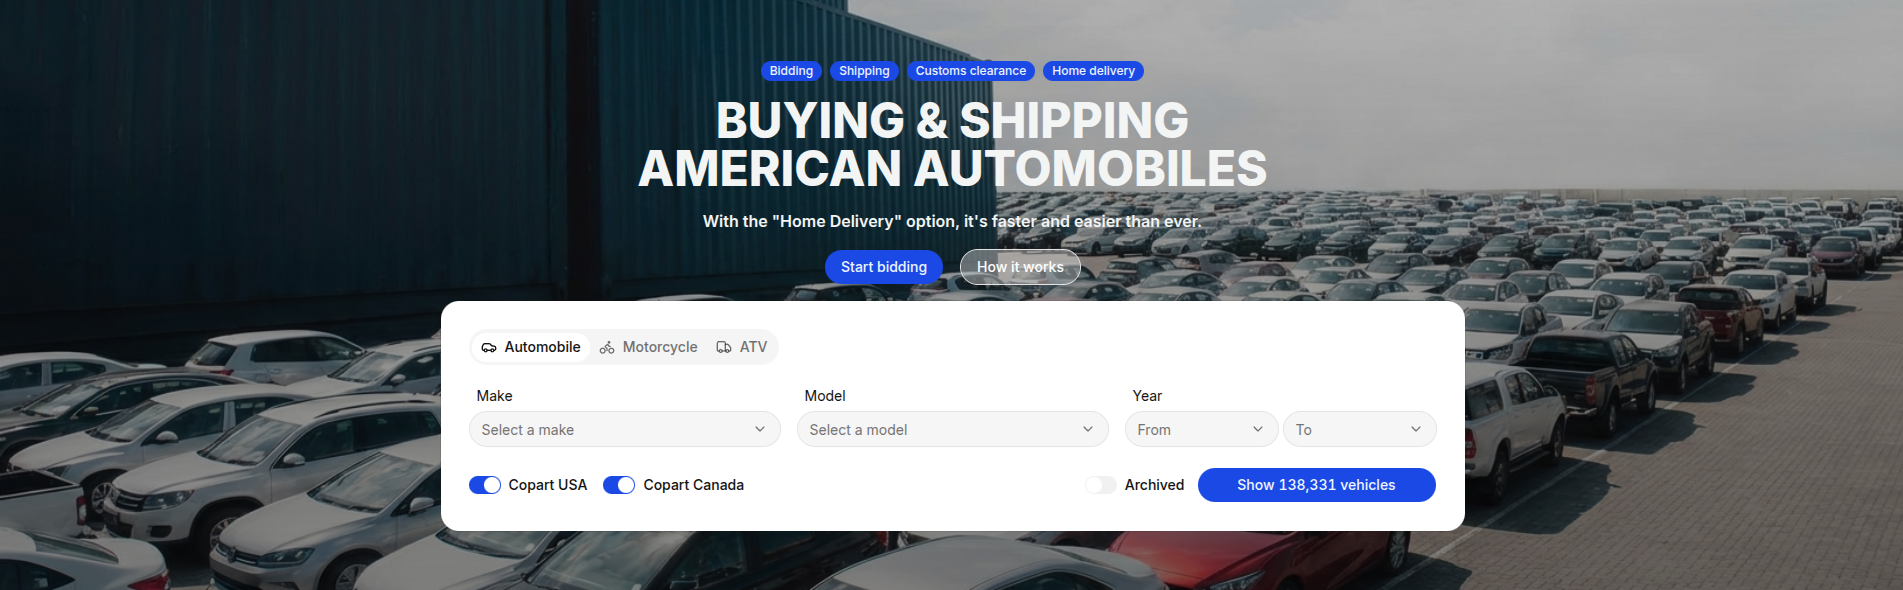Image resolution: width=1903 pixels, height=590 pixels.
Task: Click the Year From chevron arrow
Action: [x=1258, y=429]
